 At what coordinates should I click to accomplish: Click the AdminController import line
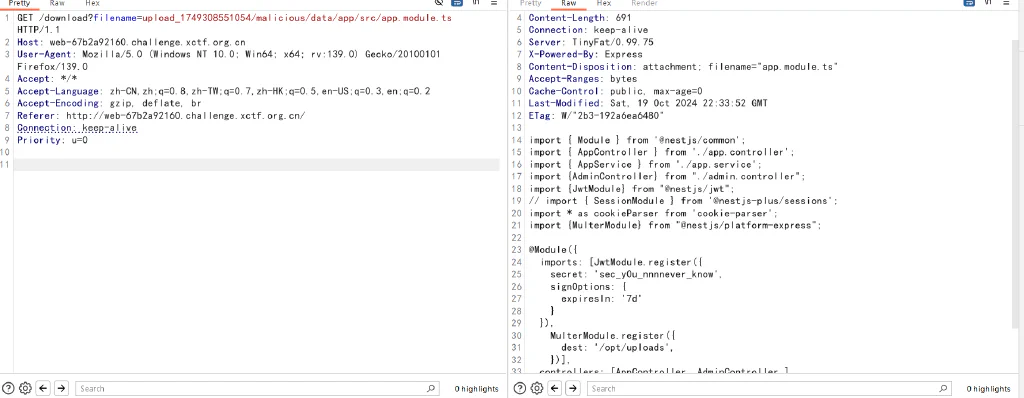(667, 177)
